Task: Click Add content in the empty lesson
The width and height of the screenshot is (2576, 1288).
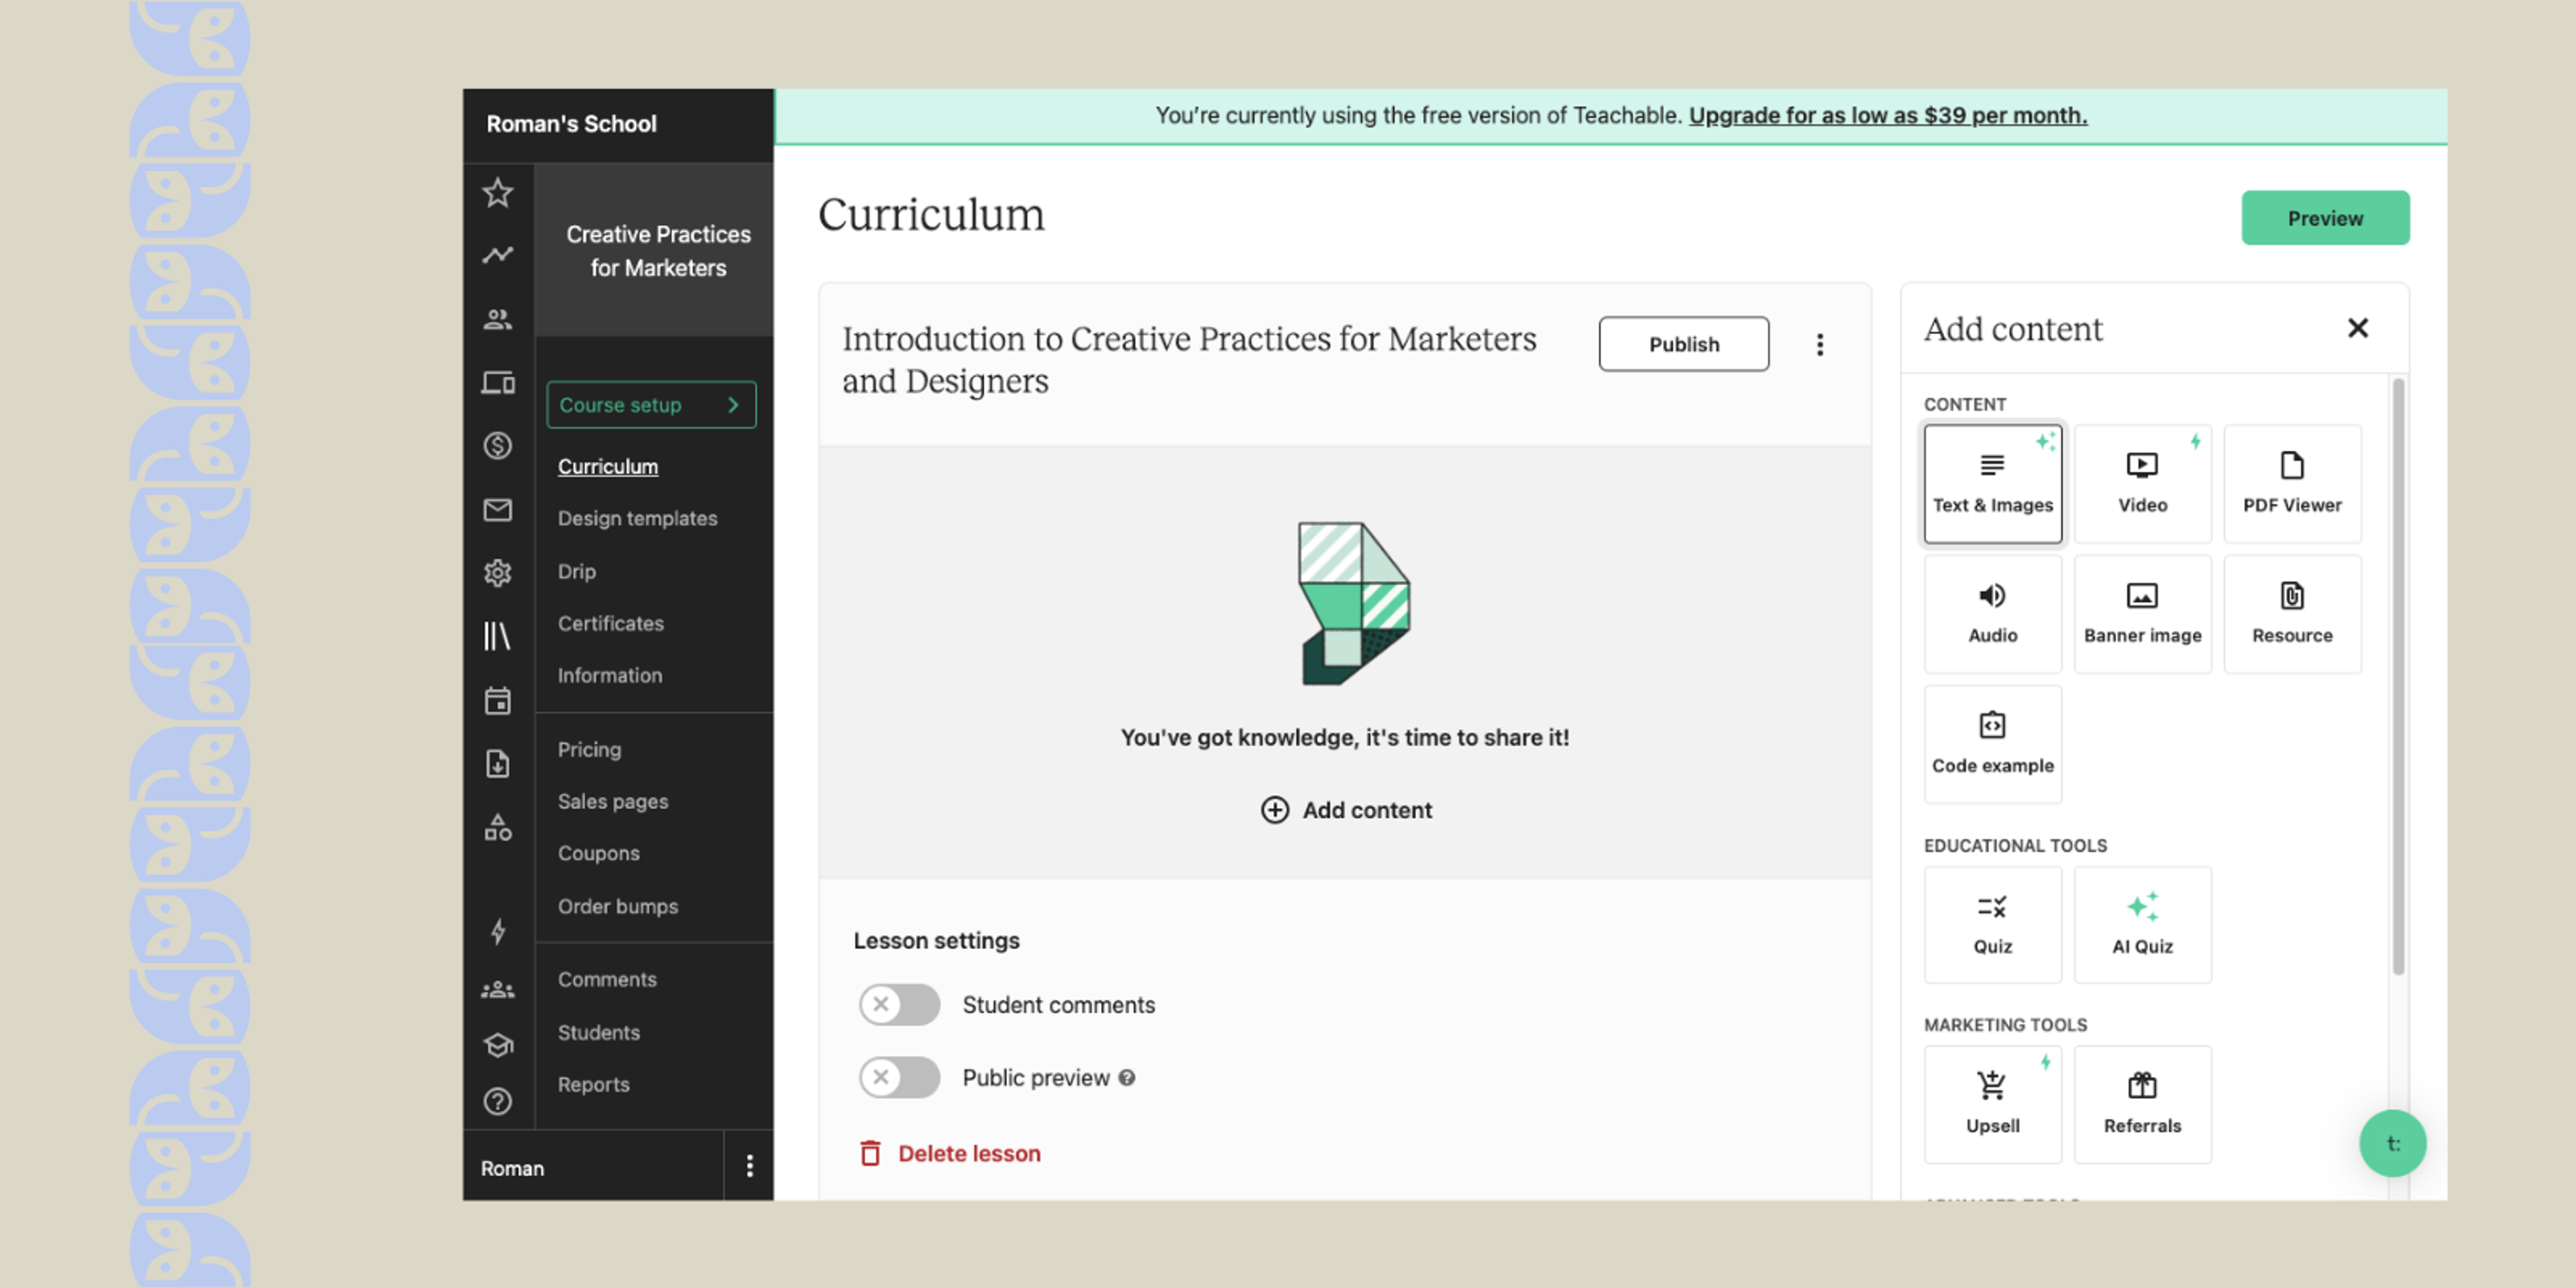Action: click(1346, 810)
